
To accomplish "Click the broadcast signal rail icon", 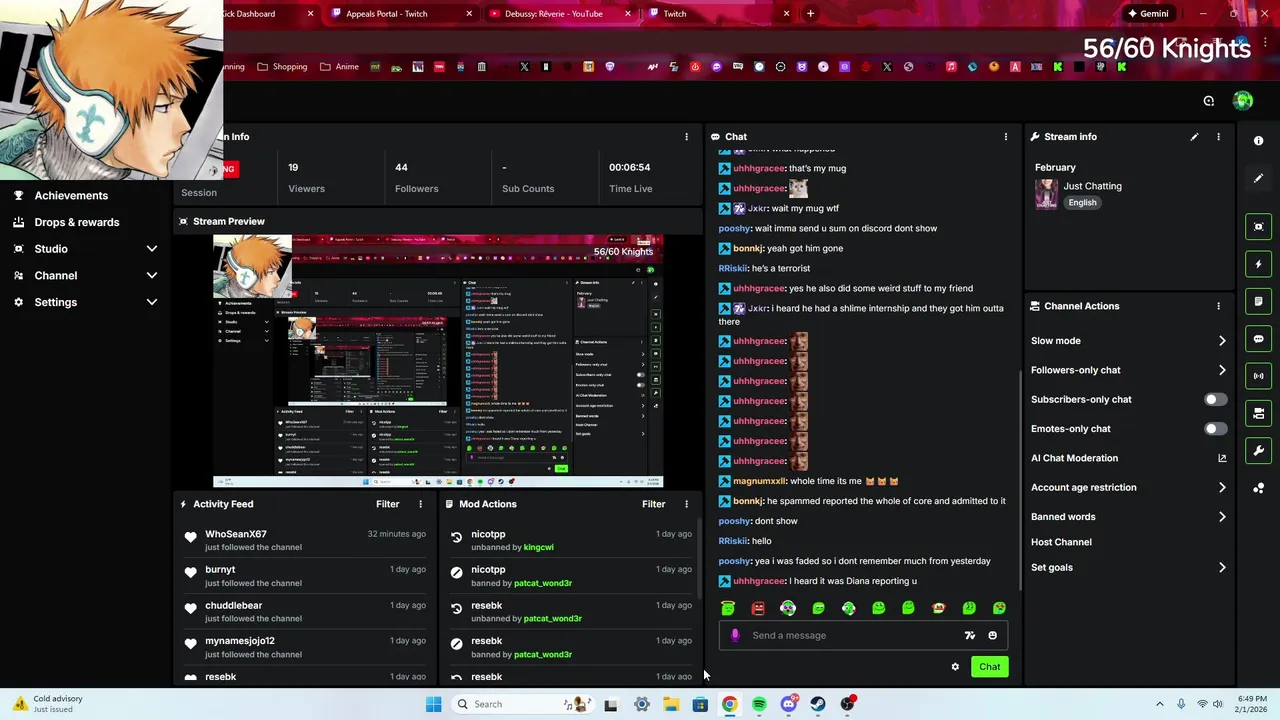I will 1258,376.
